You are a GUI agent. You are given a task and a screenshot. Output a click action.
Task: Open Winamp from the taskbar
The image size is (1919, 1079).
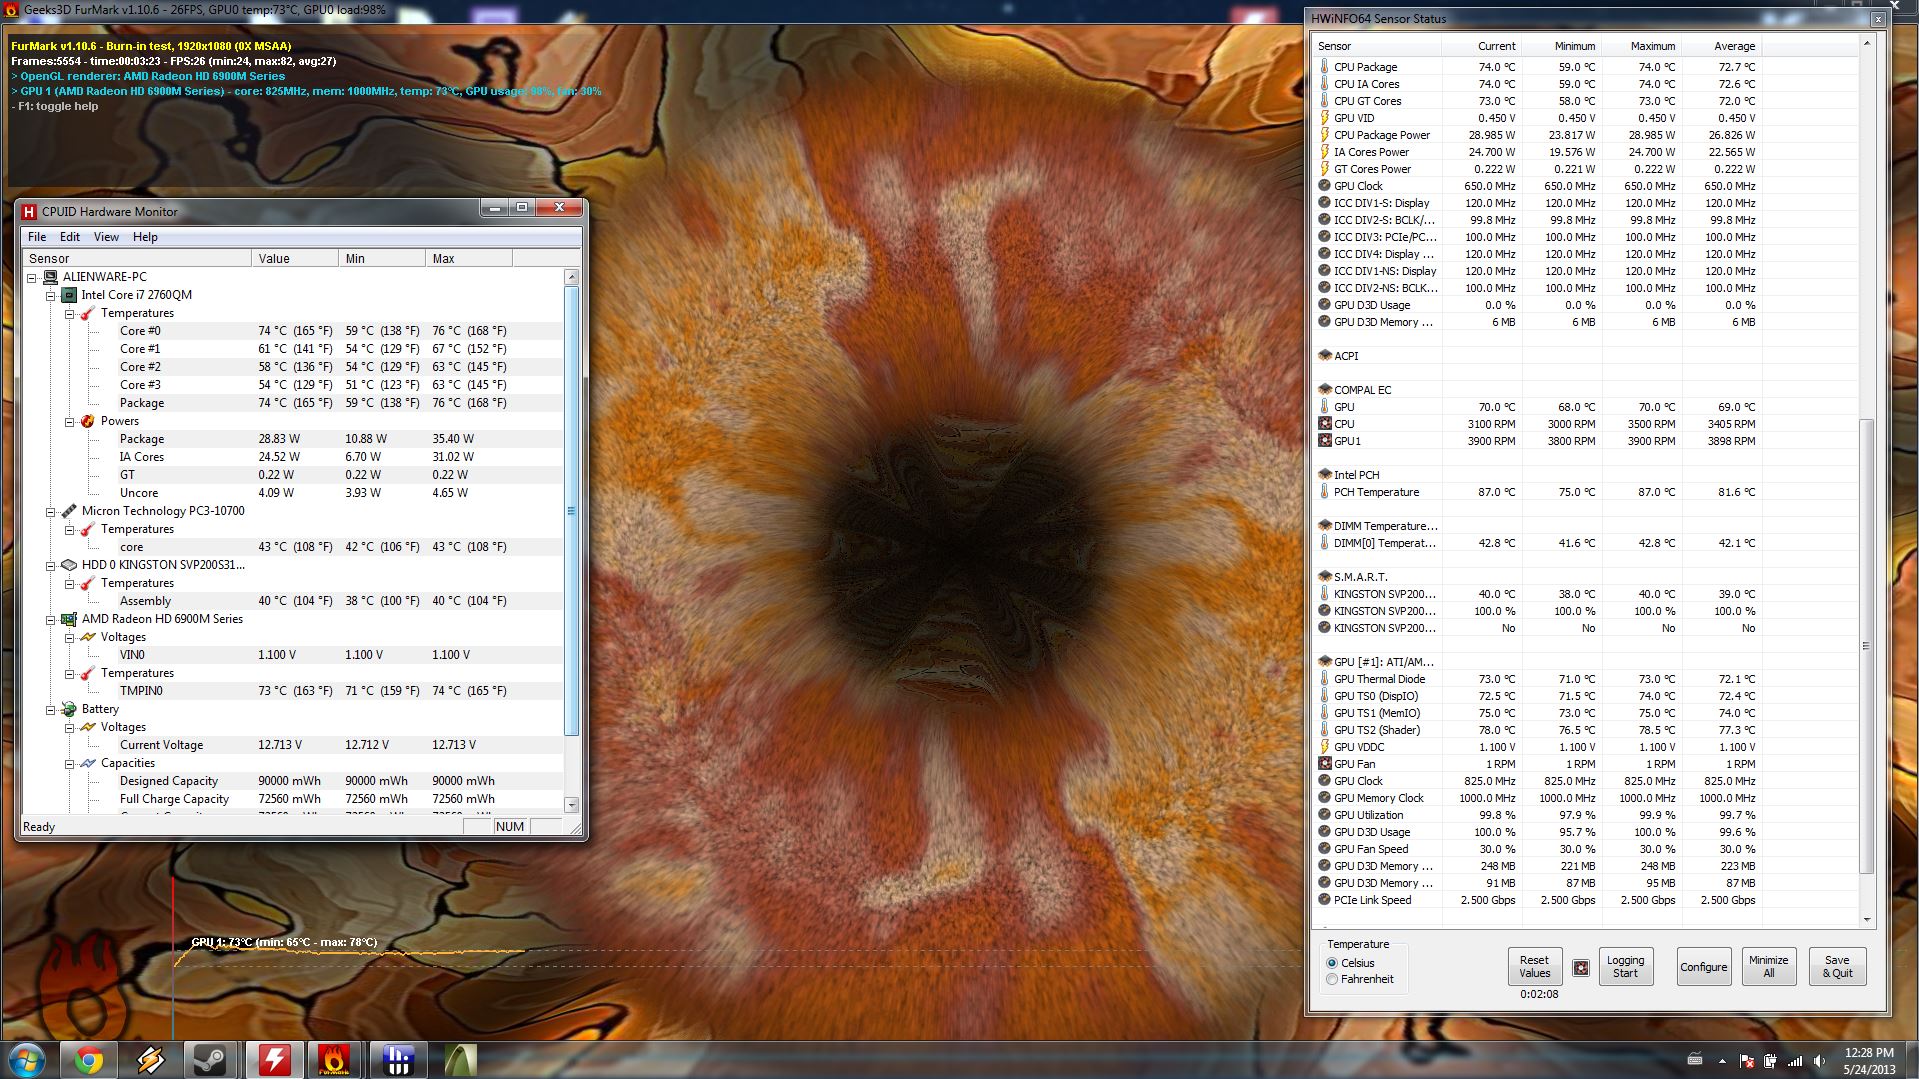(150, 1060)
